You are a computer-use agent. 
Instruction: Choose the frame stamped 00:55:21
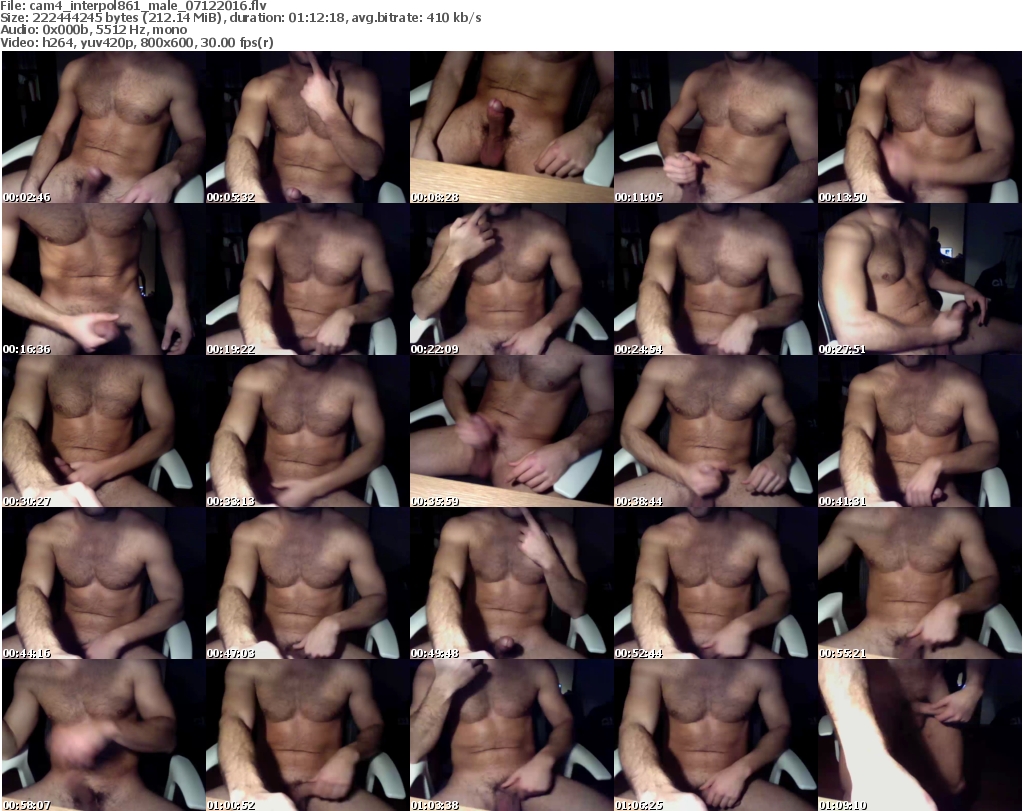[920, 583]
